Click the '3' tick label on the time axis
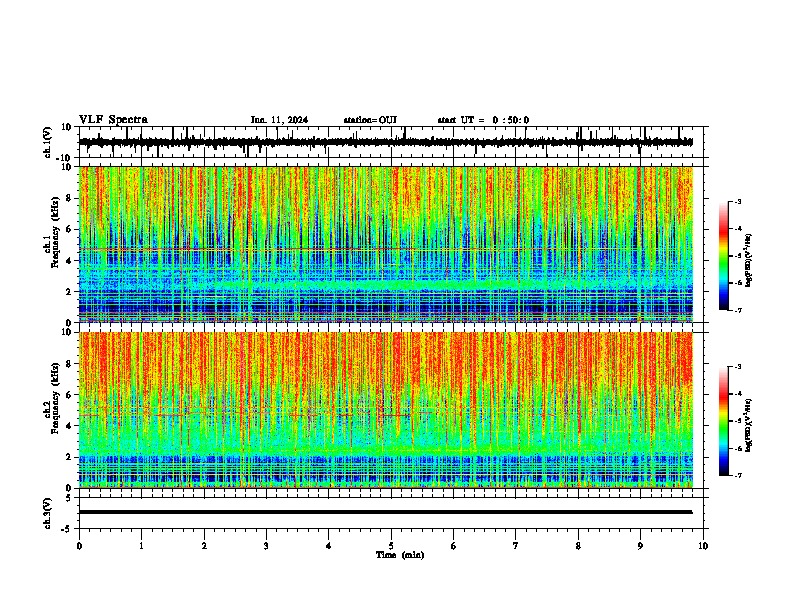The image size is (792, 612). (266, 546)
